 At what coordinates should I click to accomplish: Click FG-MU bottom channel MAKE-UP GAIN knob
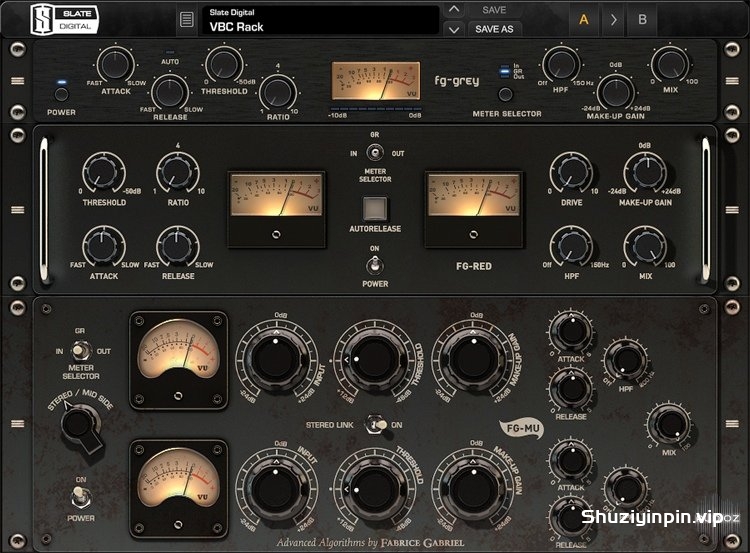point(474,489)
